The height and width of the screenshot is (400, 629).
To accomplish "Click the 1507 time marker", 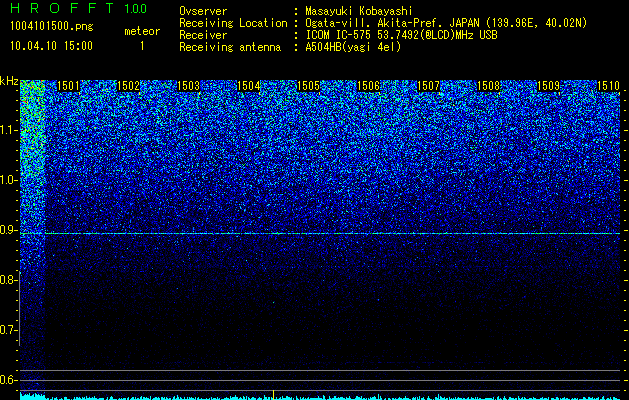I will click(428, 86).
